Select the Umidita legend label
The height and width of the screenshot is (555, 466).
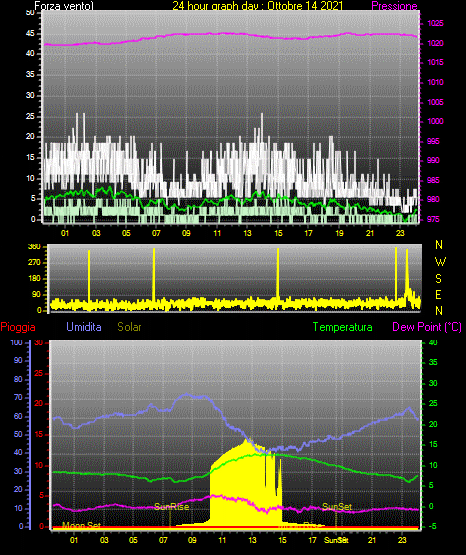[x=84, y=327]
